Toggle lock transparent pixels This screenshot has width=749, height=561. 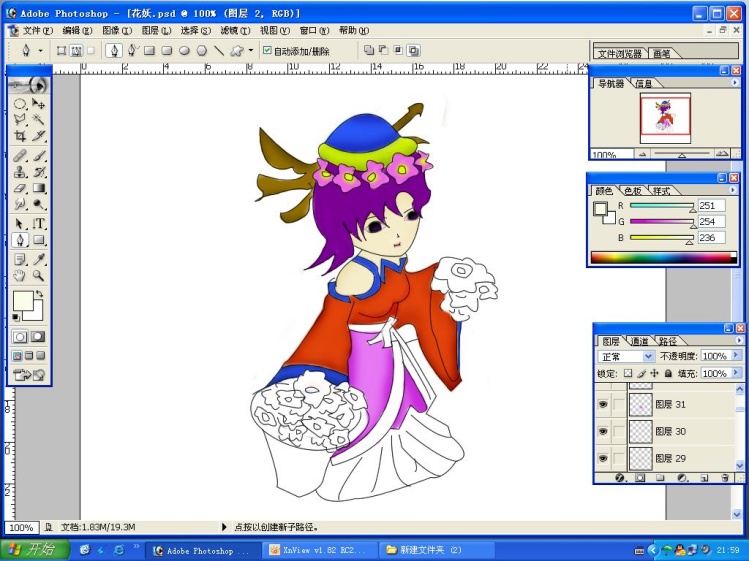pyautogui.click(x=628, y=373)
